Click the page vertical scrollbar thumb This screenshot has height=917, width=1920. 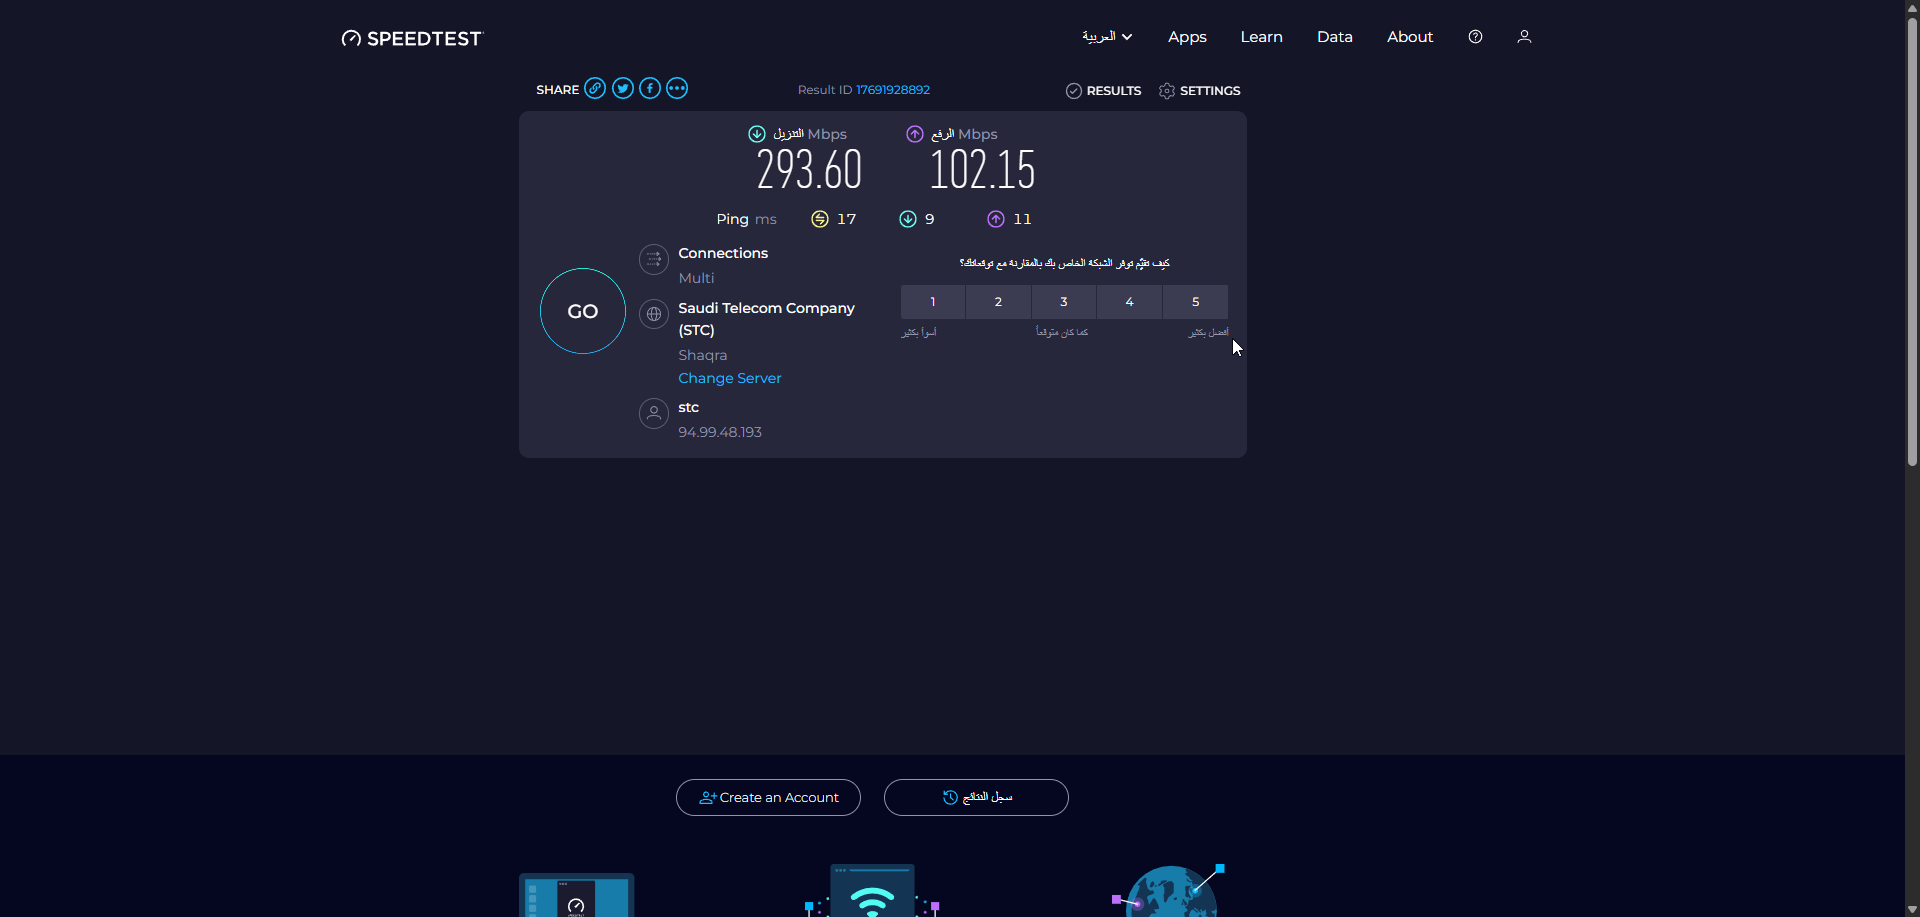coord(1912,241)
